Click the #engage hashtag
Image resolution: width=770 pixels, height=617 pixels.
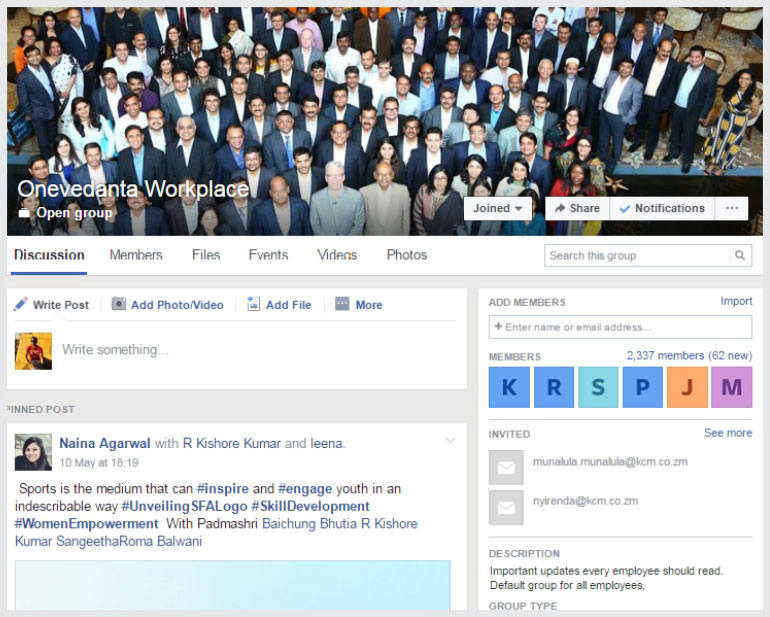305,489
